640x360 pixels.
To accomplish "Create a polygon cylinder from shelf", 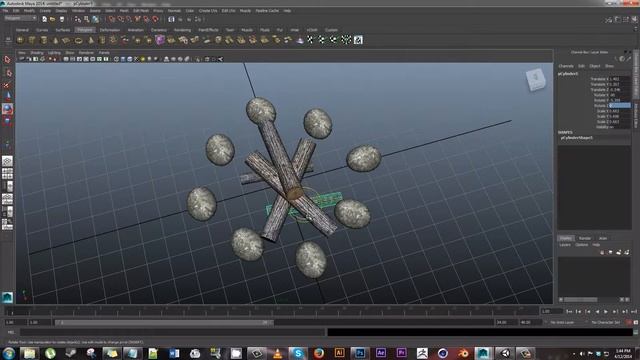I will (44, 40).
